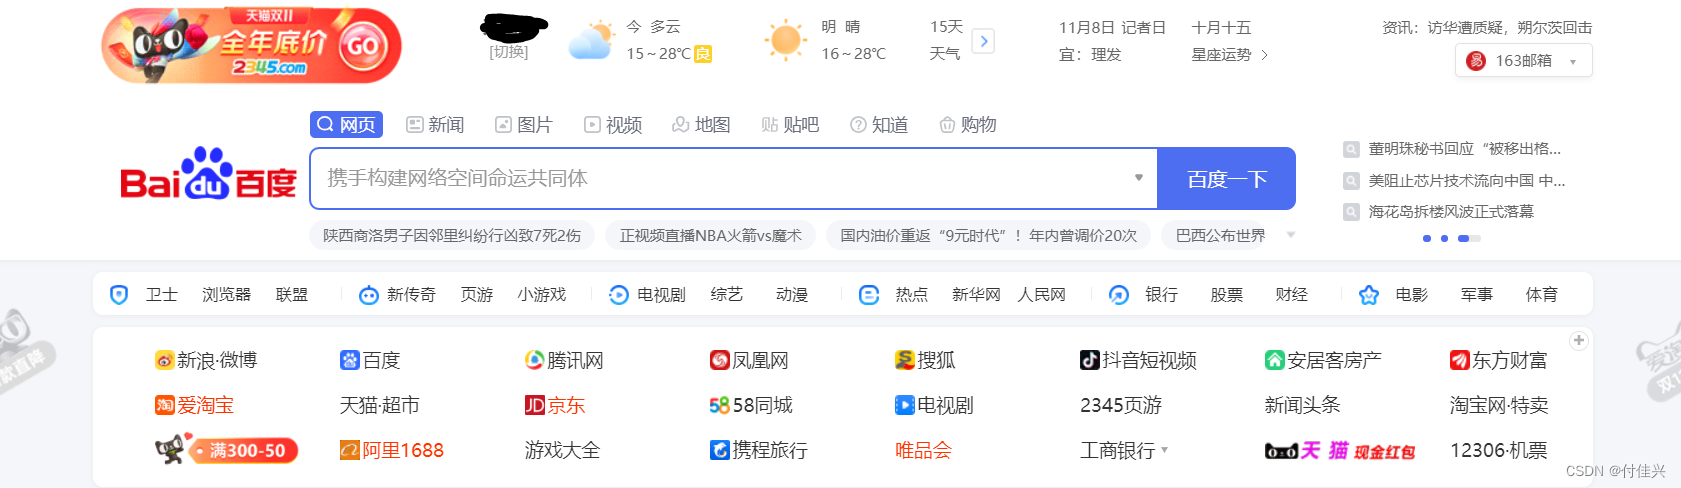Click the 银行 finance category icon
1681x488 pixels.
(x=1119, y=295)
